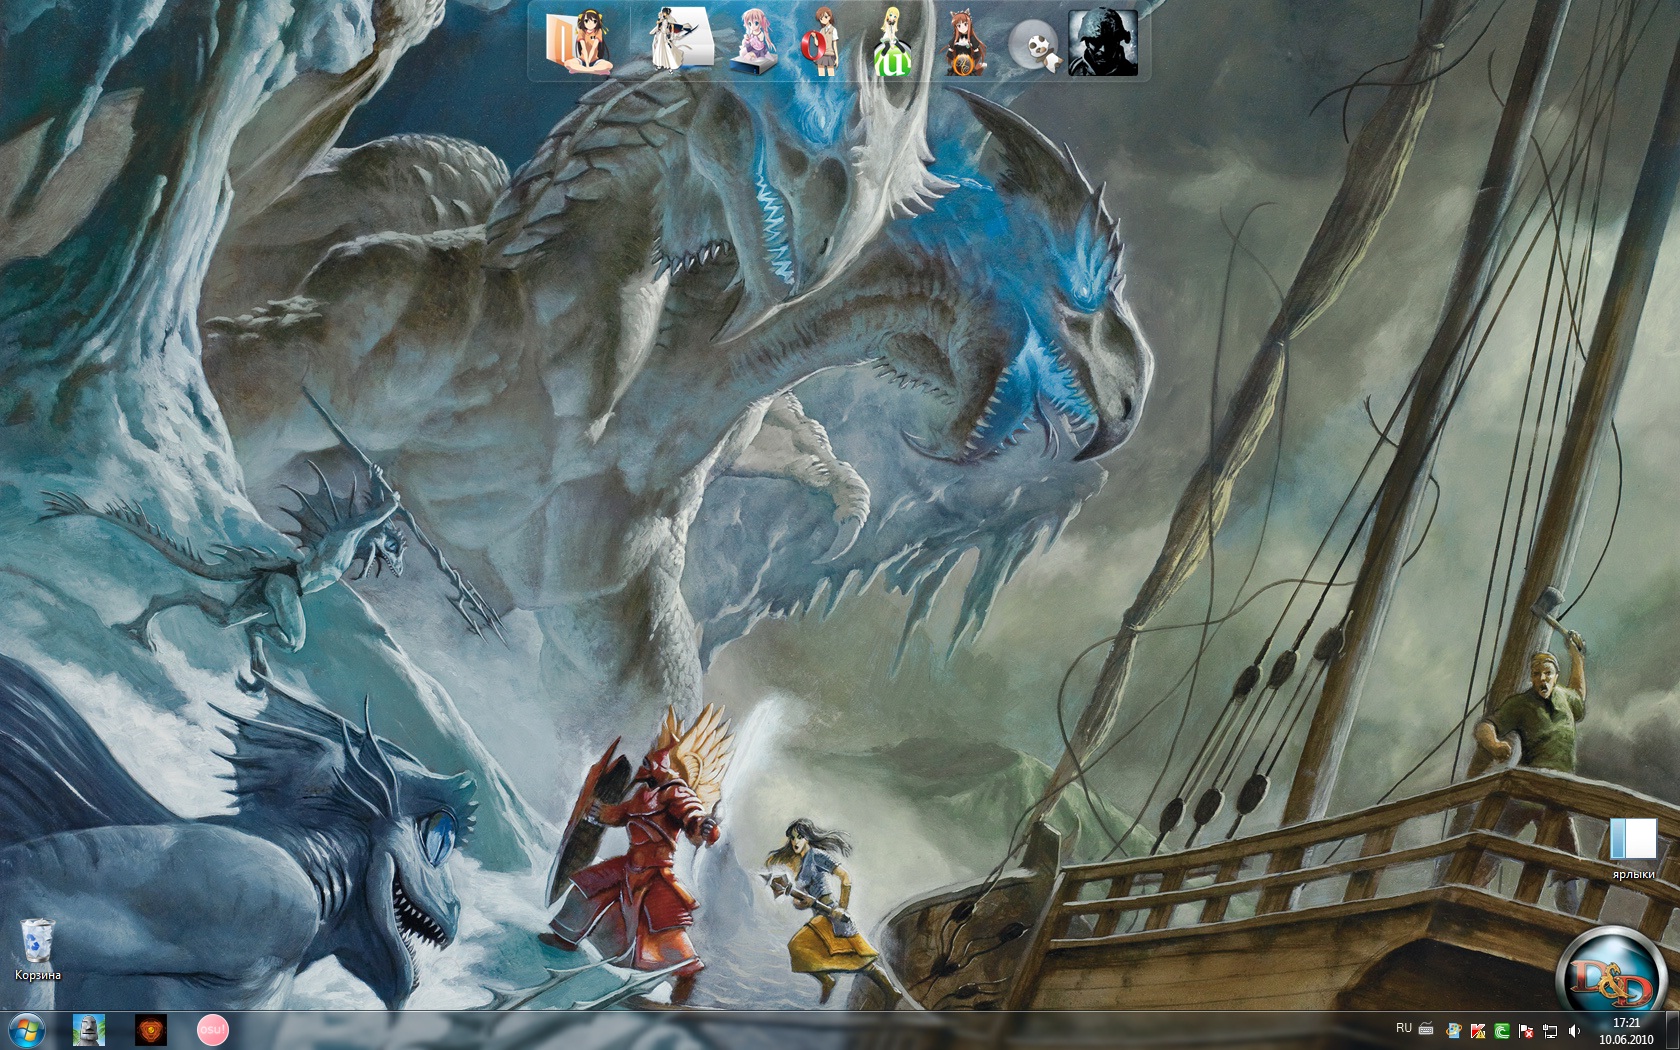Open the Moai statue taskbar app

(88, 1030)
